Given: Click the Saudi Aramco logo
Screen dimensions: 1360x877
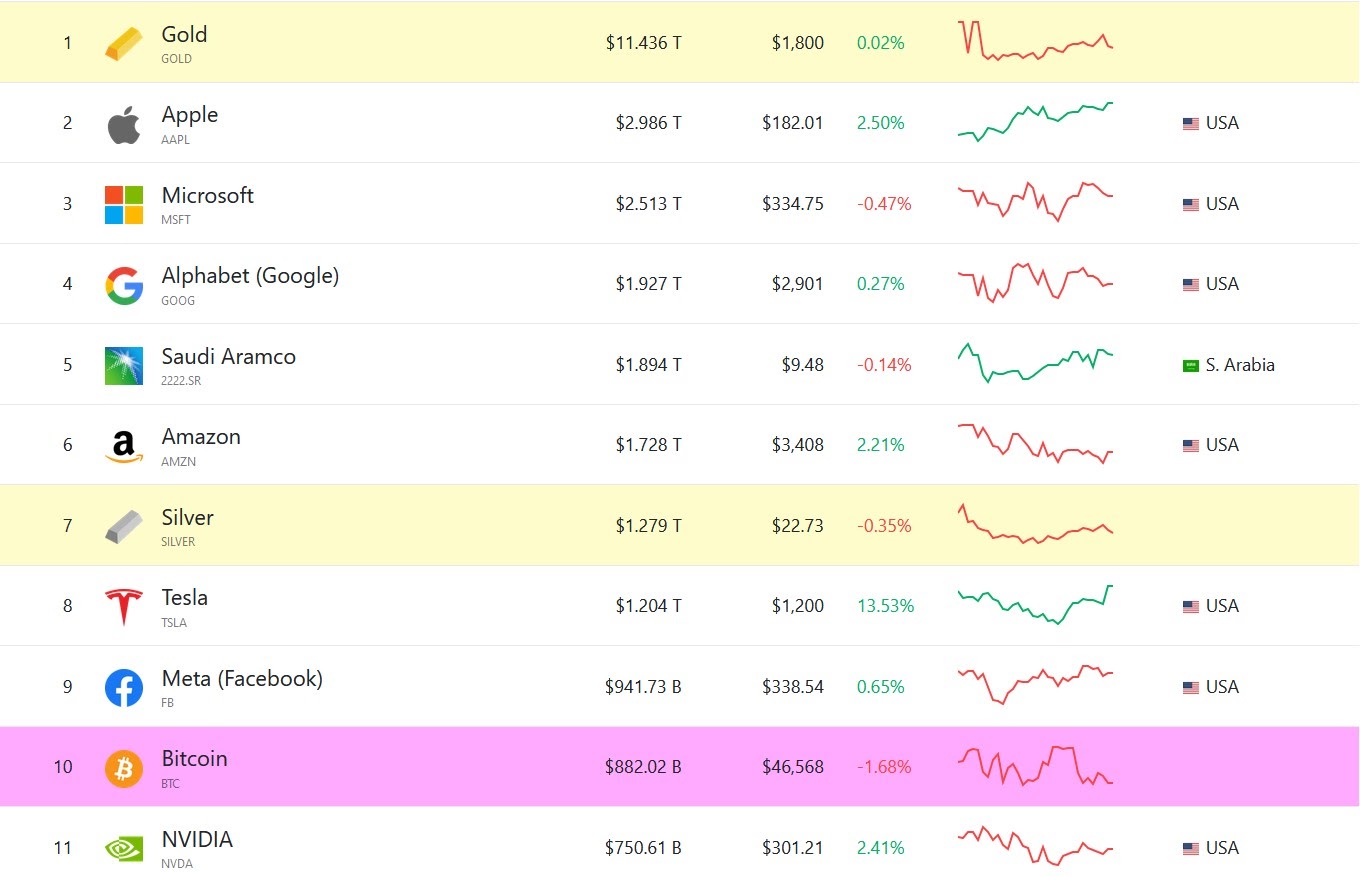Looking at the screenshot, I should coord(124,365).
